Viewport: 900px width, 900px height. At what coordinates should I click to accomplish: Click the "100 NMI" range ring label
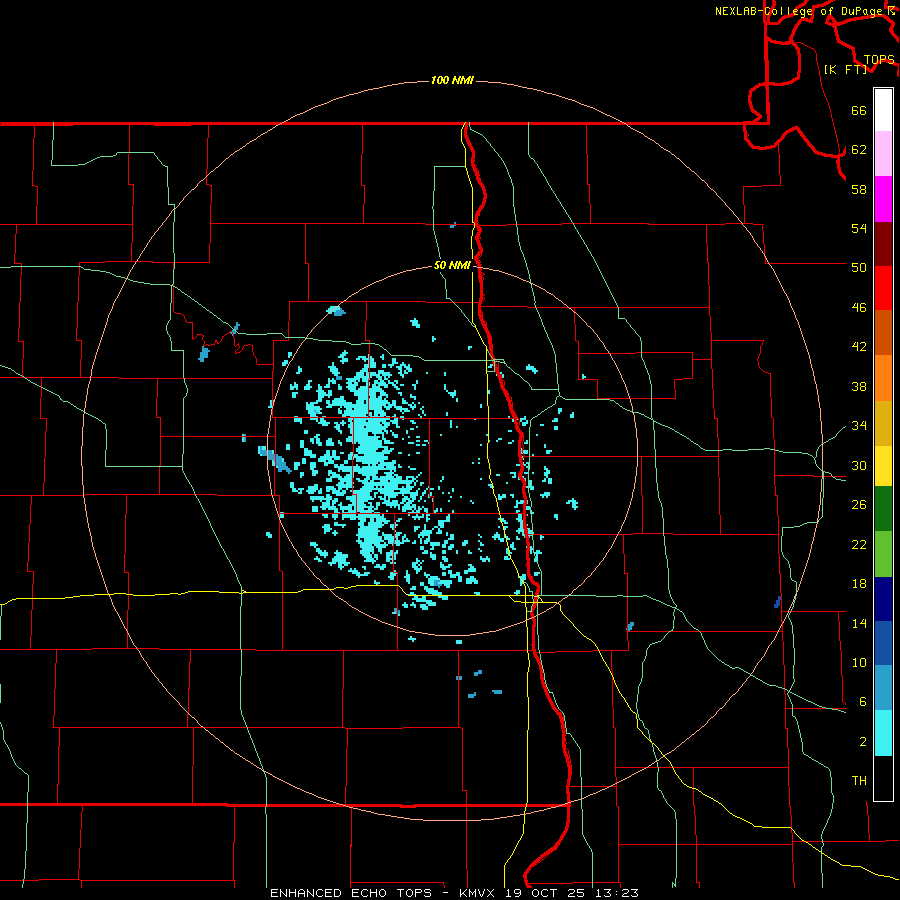click(x=452, y=80)
